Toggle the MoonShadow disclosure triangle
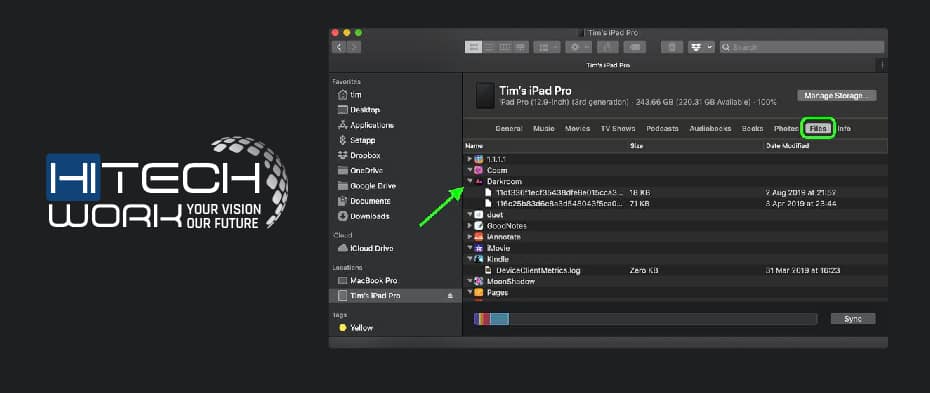Screen dimensions: 930x393 tap(470, 282)
